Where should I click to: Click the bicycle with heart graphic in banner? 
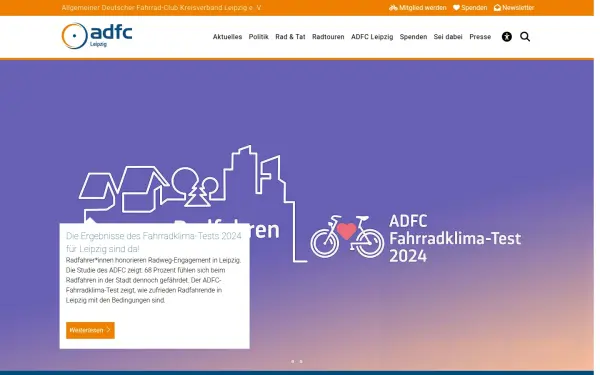(x=347, y=236)
